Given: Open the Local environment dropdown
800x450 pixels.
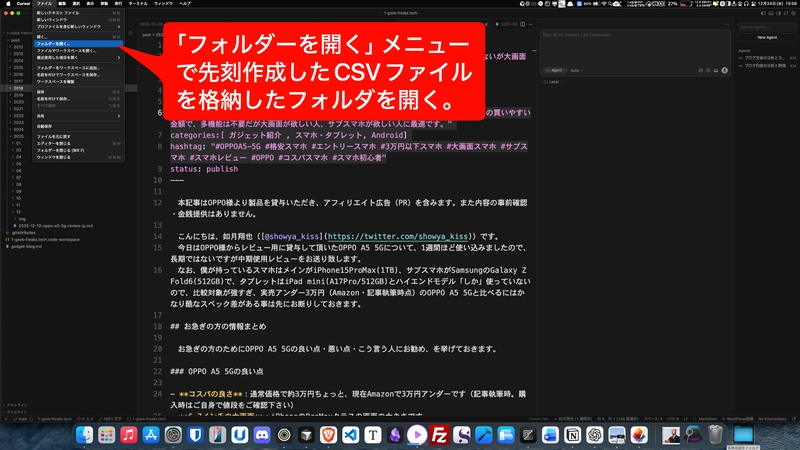Looking at the screenshot, I should coord(554,82).
